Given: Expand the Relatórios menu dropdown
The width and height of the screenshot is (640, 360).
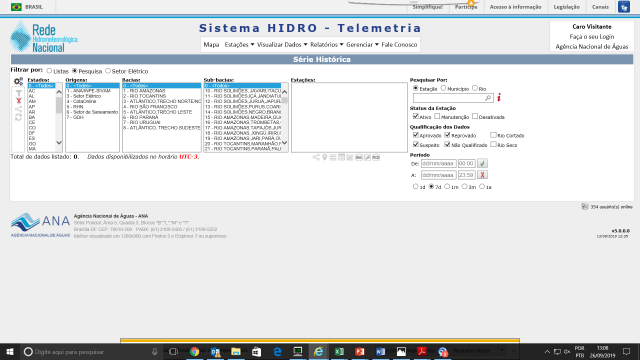Looking at the screenshot, I should click(327, 44).
